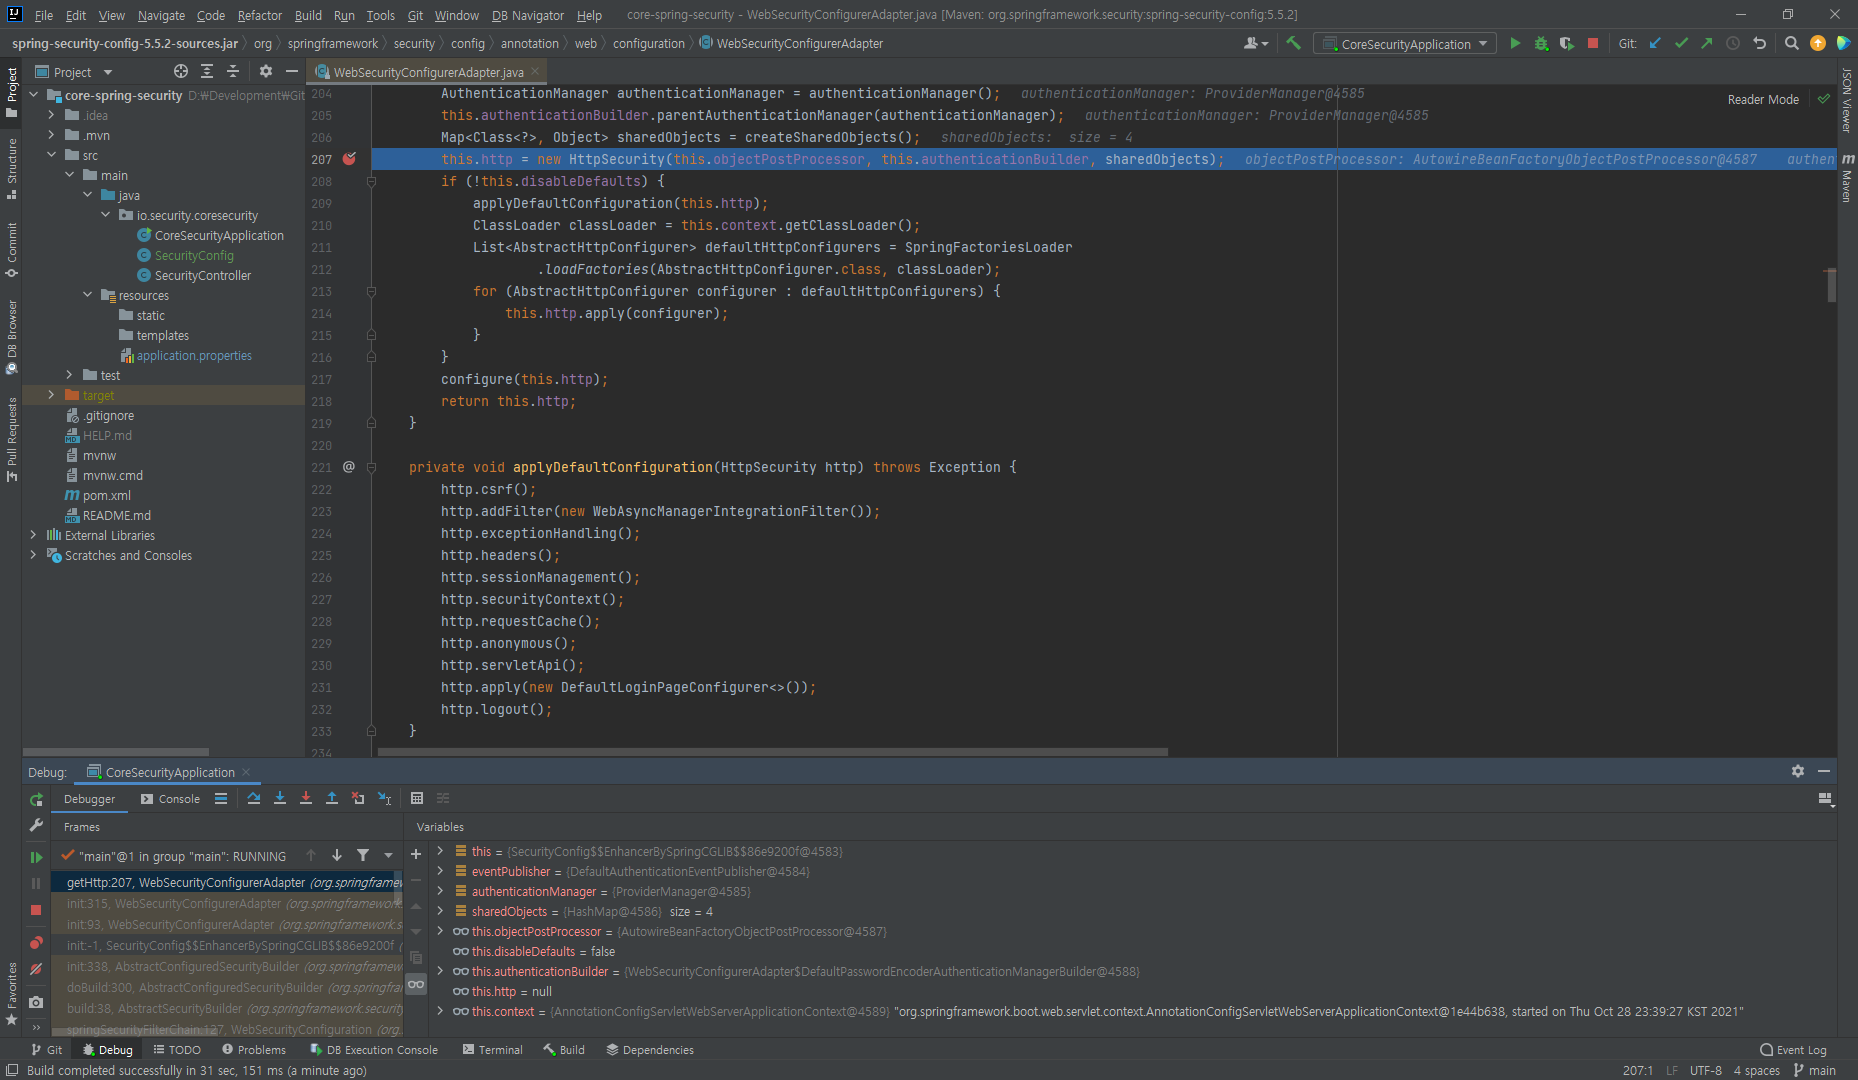Screen dimensions: 1858x1080
Task: Close the WebSecurityConfigurerAdapter.java tab
Action: click(535, 71)
